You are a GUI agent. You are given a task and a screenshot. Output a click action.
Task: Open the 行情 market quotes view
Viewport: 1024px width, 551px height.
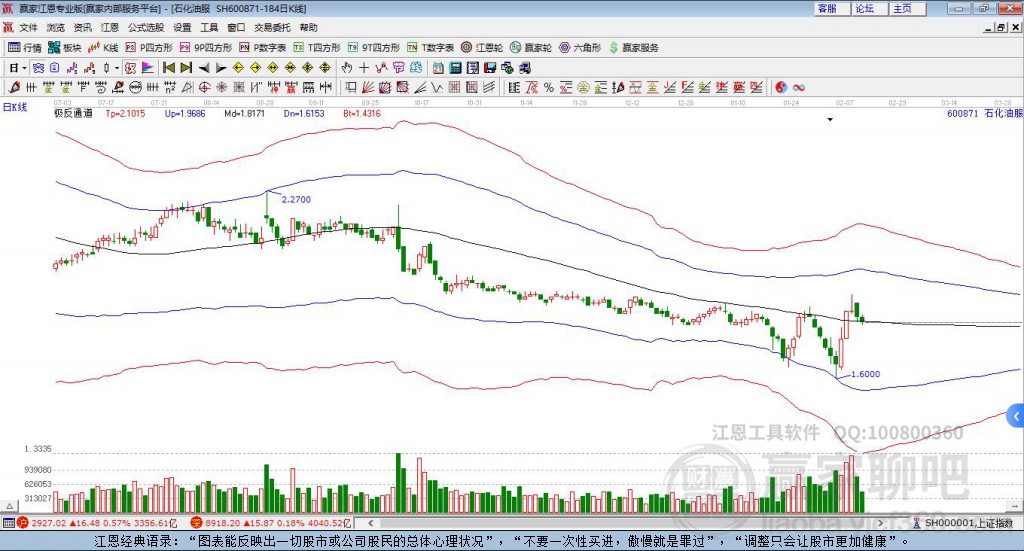pyautogui.click(x=24, y=48)
